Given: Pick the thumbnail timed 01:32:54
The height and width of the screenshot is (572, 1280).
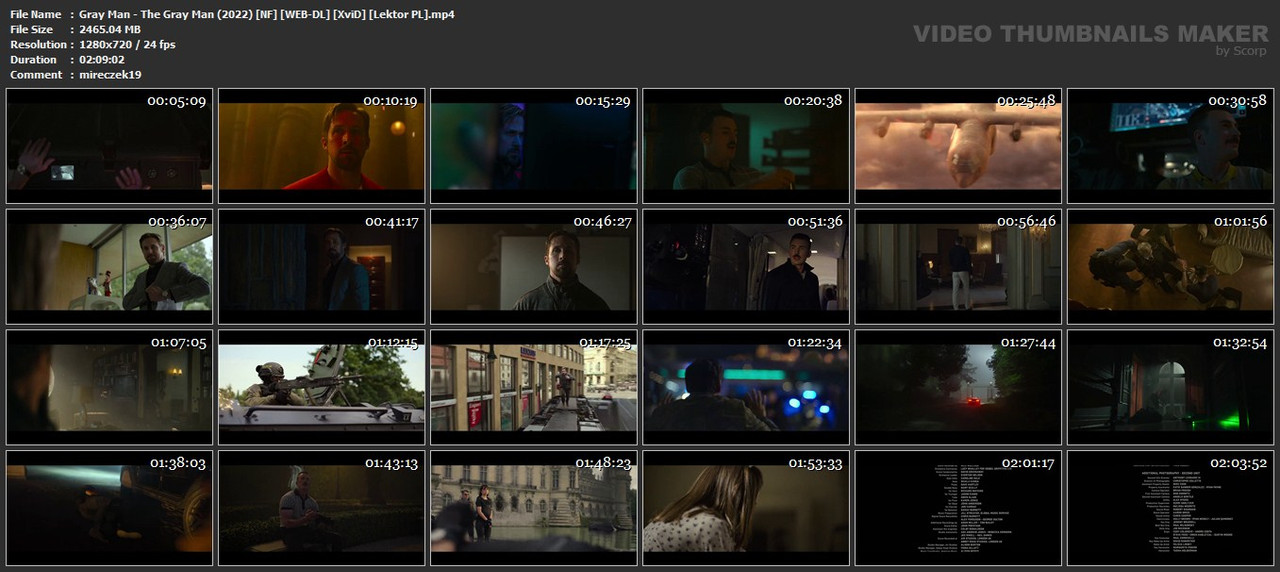Looking at the screenshot, I should pos(1170,387).
